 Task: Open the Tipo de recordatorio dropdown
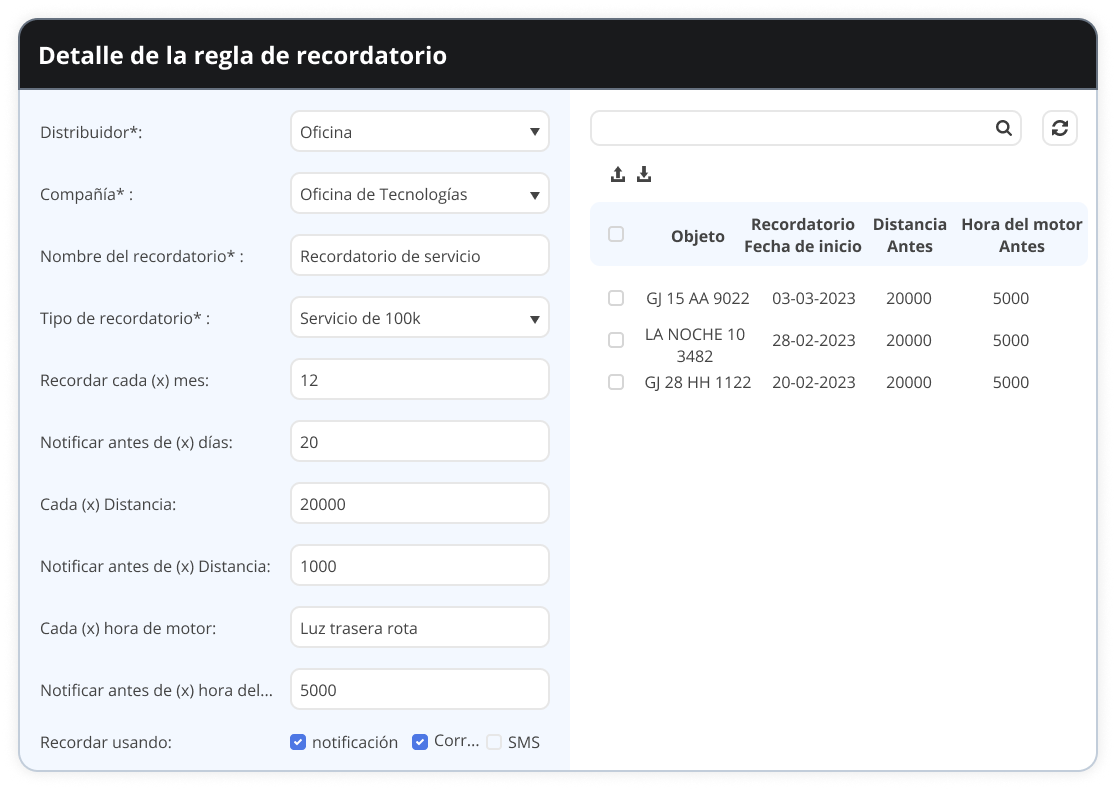[419, 318]
